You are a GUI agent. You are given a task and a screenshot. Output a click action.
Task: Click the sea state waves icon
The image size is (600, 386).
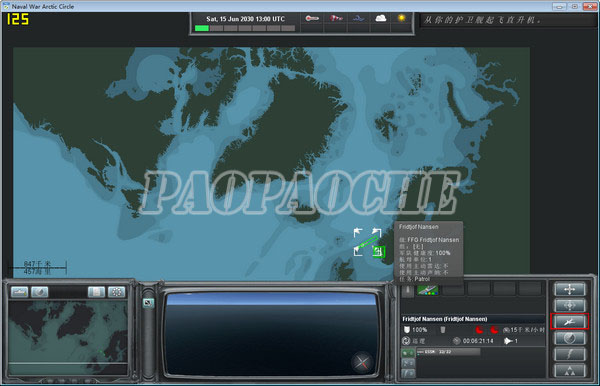tap(358, 18)
